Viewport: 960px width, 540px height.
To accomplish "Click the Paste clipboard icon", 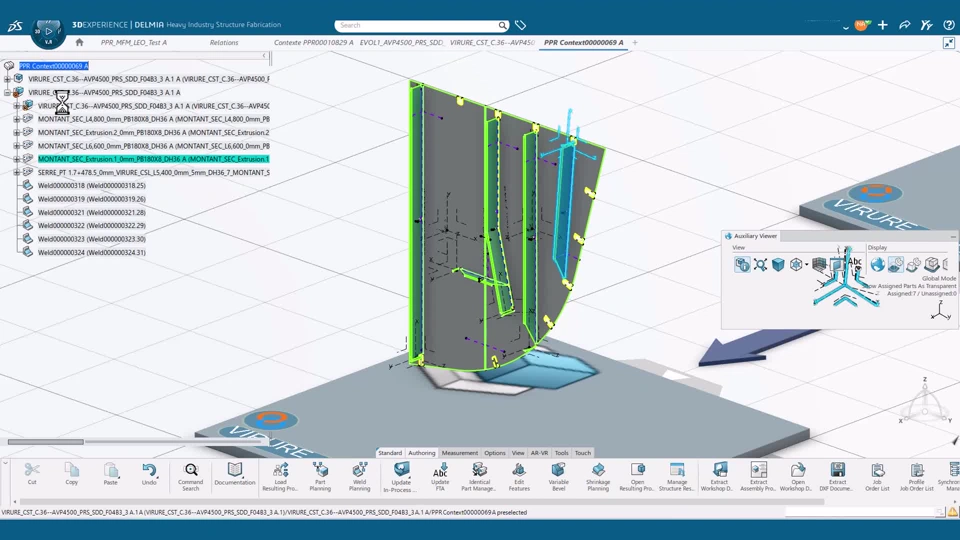I will pyautogui.click(x=111, y=470).
